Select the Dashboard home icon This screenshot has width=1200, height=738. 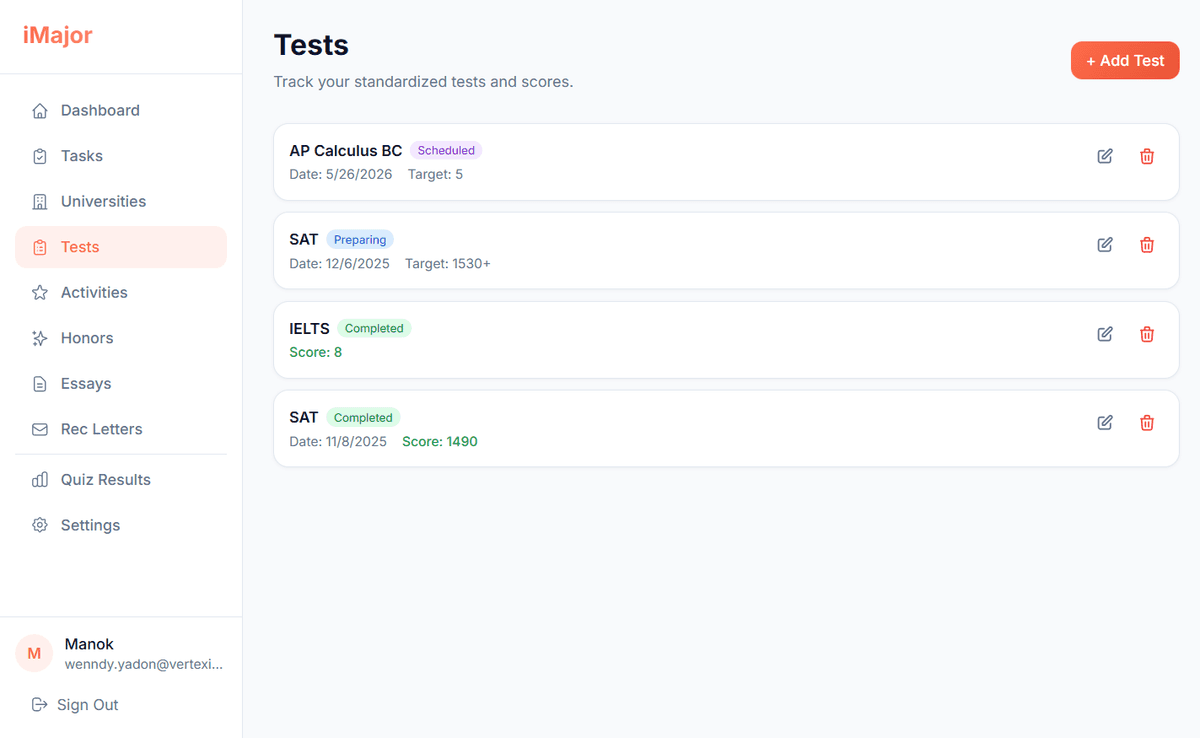(x=40, y=110)
